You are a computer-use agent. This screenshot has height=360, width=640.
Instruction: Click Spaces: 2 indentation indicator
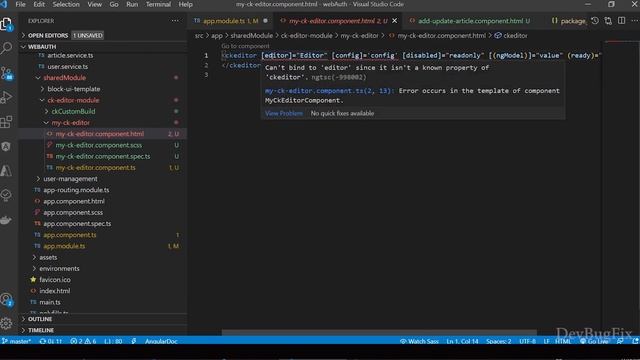(498, 341)
